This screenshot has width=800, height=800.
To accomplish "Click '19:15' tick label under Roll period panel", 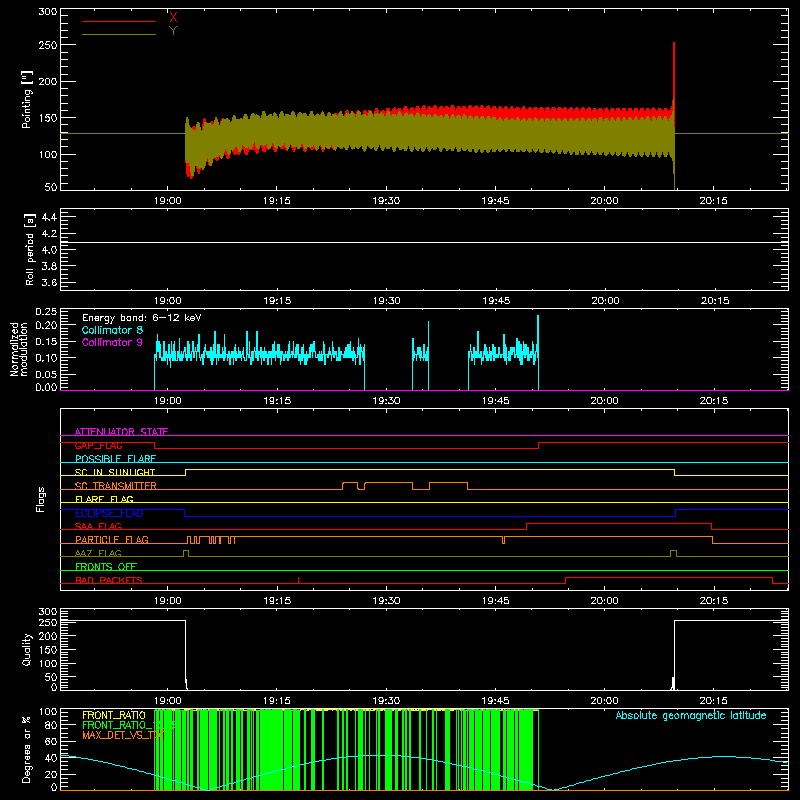I will [277, 301].
